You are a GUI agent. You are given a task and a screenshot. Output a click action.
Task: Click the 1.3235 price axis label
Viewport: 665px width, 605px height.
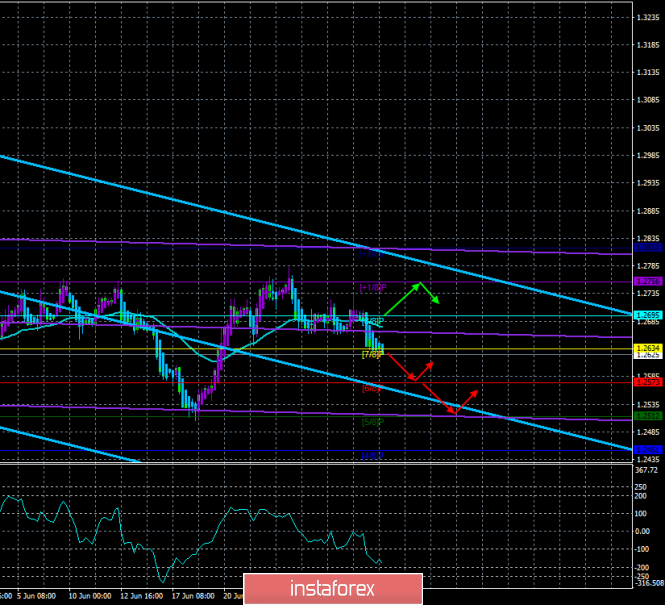click(x=648, y=17)
